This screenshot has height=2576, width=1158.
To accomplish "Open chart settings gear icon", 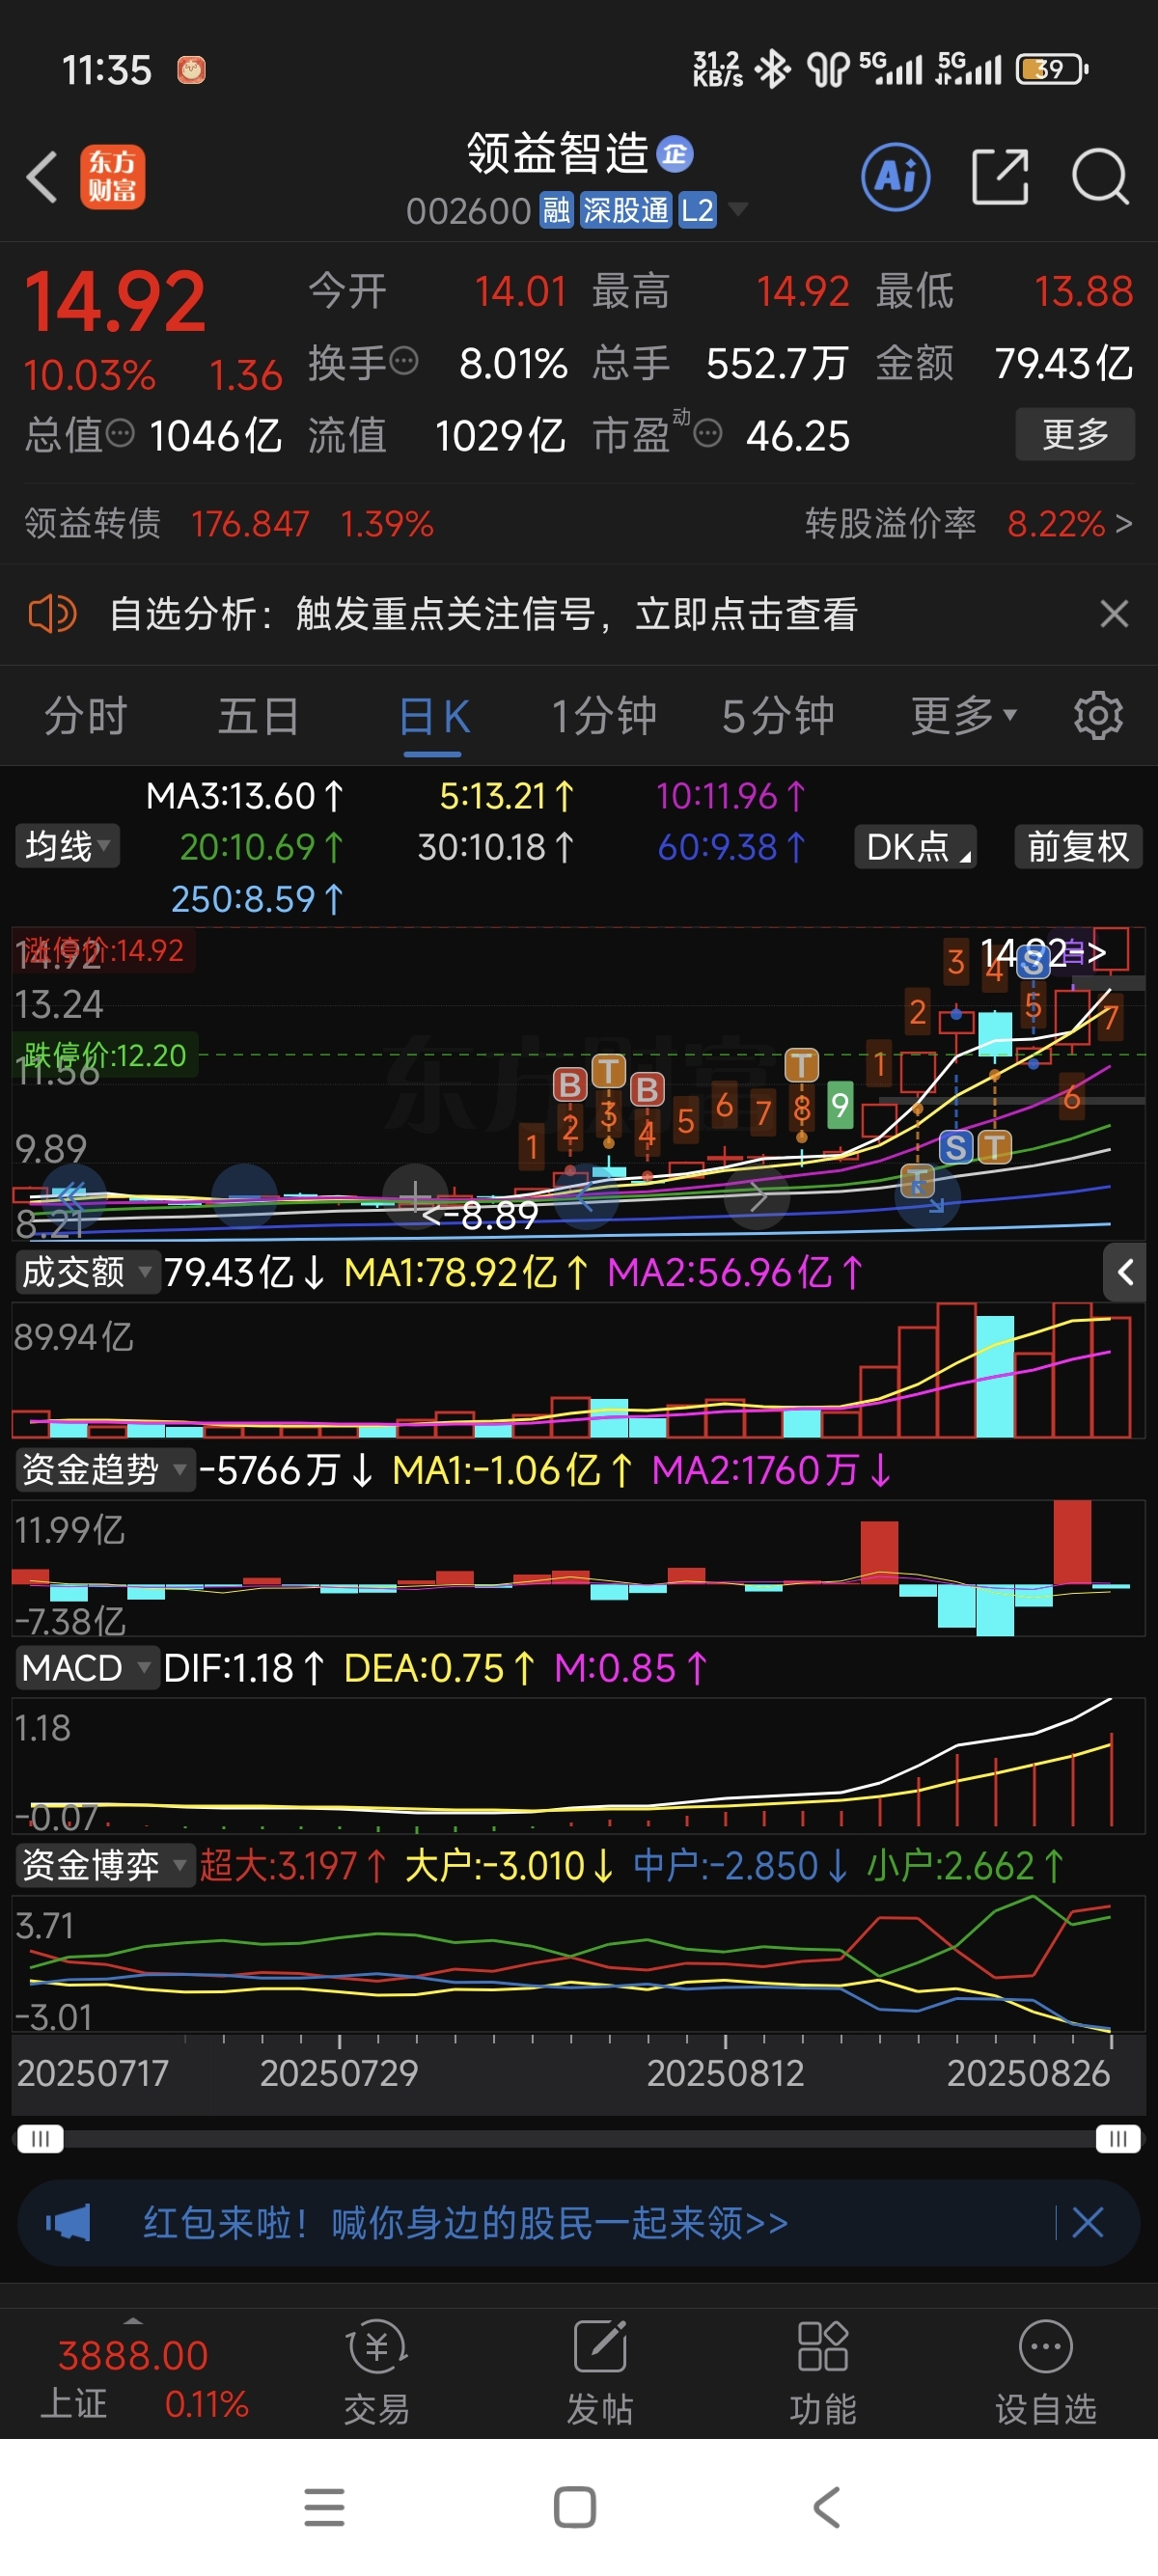I will pyautogui.click(x=1098, y=716).
